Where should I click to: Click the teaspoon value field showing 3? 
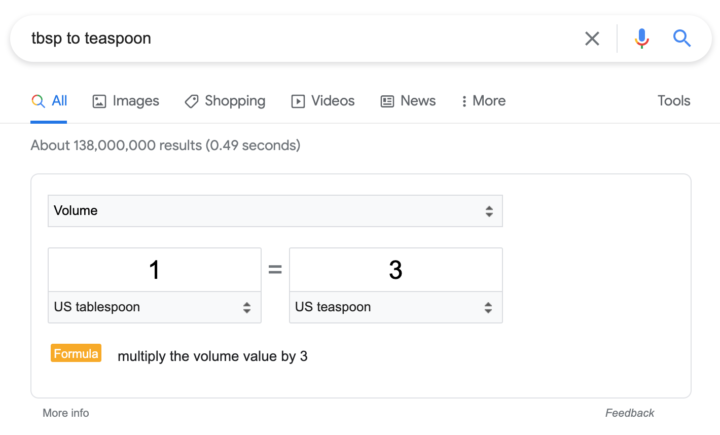tap(396, 270)
